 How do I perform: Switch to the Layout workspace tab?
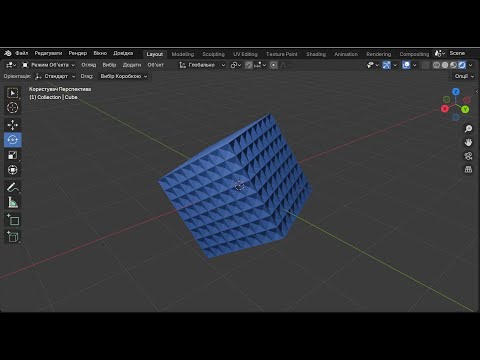pyautogui.click(x=155, y=54)
